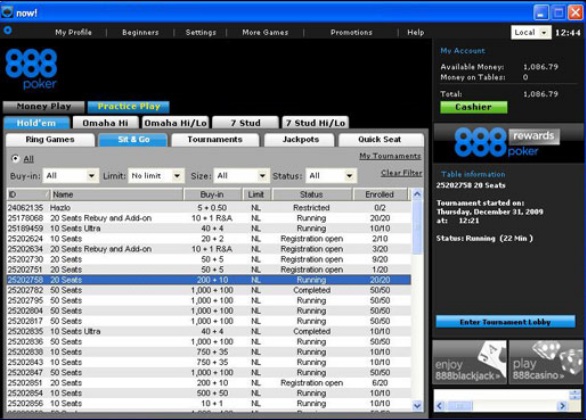Open More Games menu
This screenshot has width=586, height=420.
[x=265, y=33]
